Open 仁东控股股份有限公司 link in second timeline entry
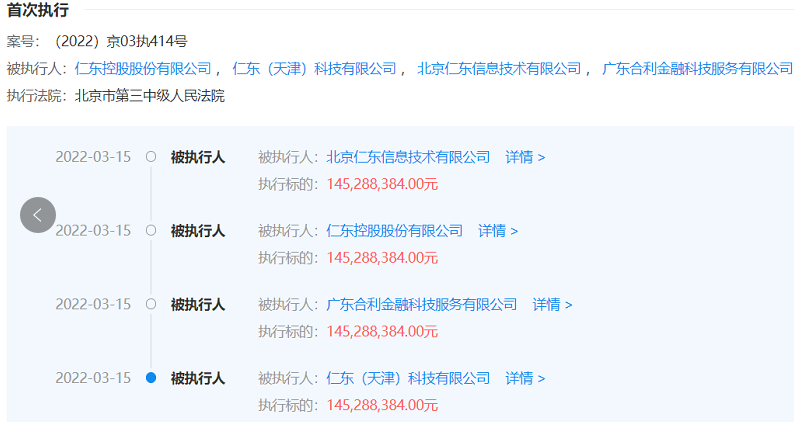Screen dimensions: 794x422 pos(394,231)
